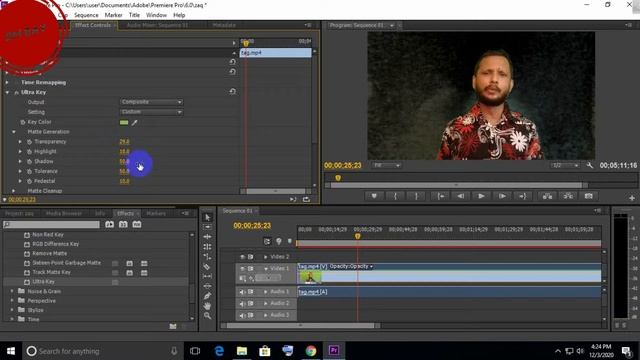
Task: Toggle the Ultra Key fx enable switch
Action: pos(16,93)
